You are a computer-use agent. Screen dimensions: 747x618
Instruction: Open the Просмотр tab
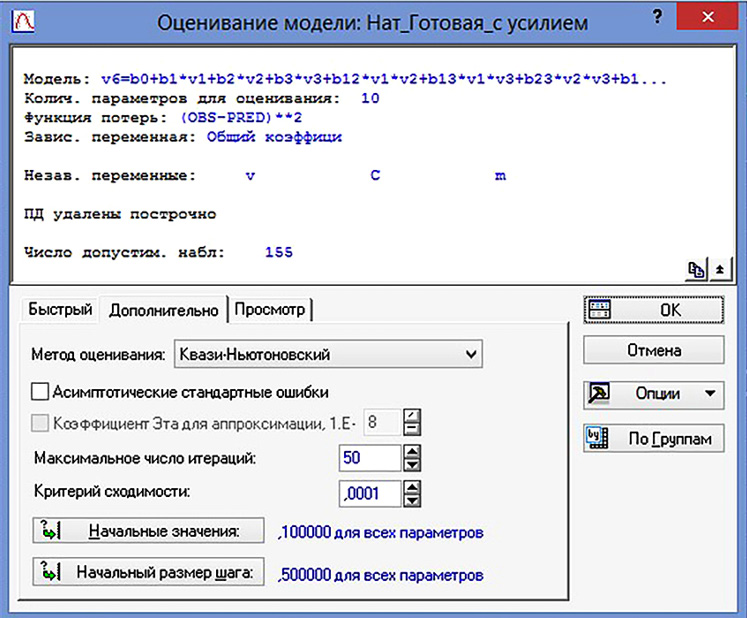click(x=270, y=309)
